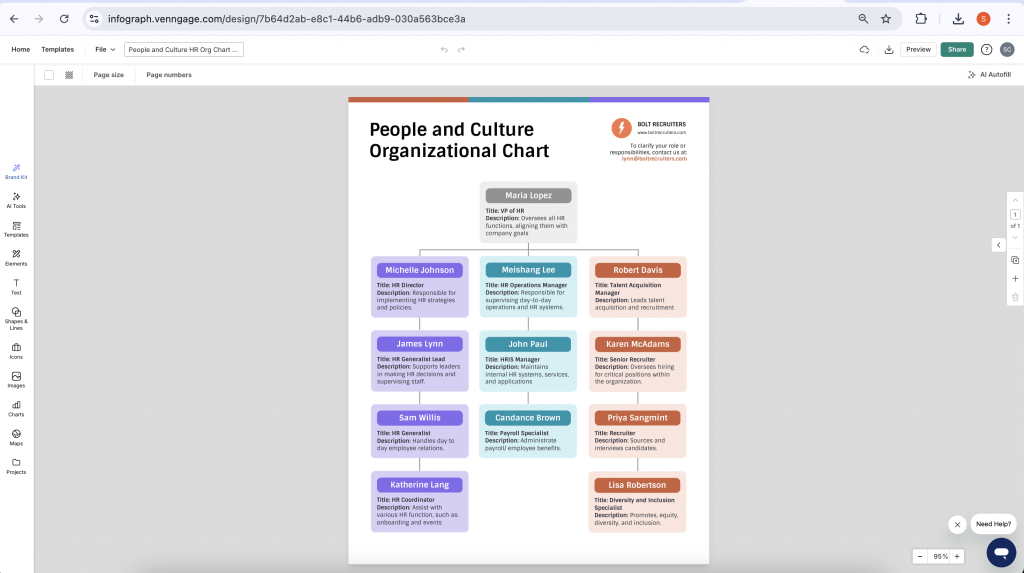Expand the File dropdown menu

105,49
